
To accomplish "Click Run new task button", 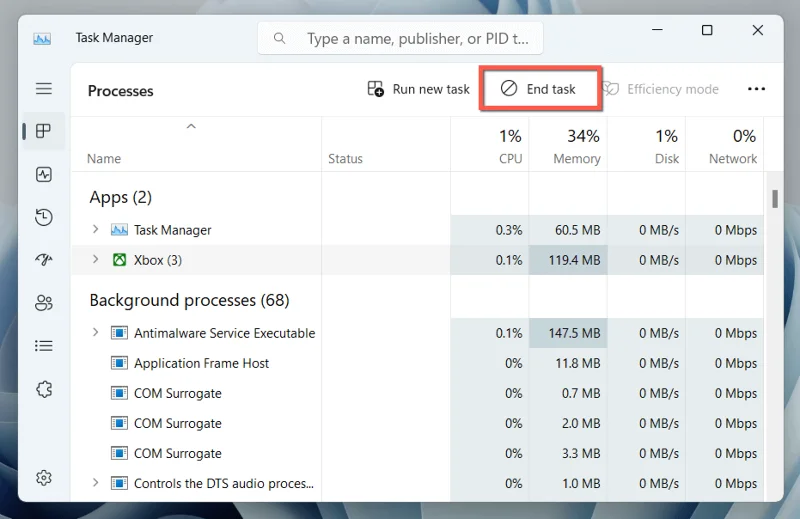I will click(x=418, y=89).
